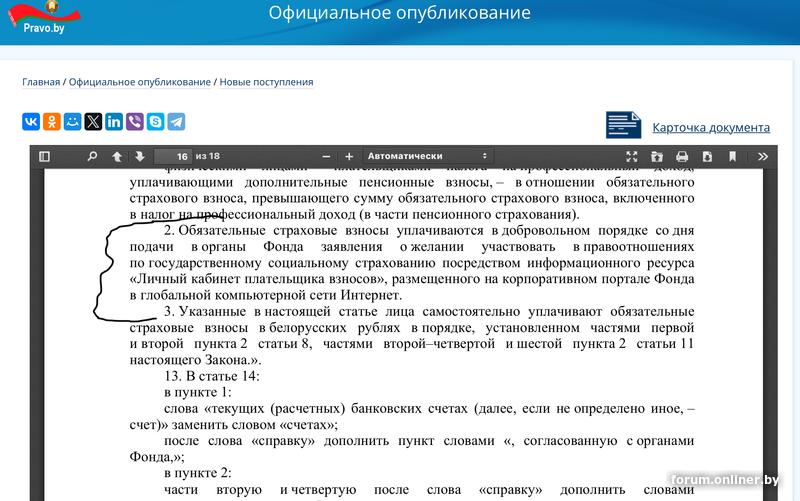Share via Odnoklassniki icon
Viewport: 800px width, 501px height.
[x=52, y=122]
